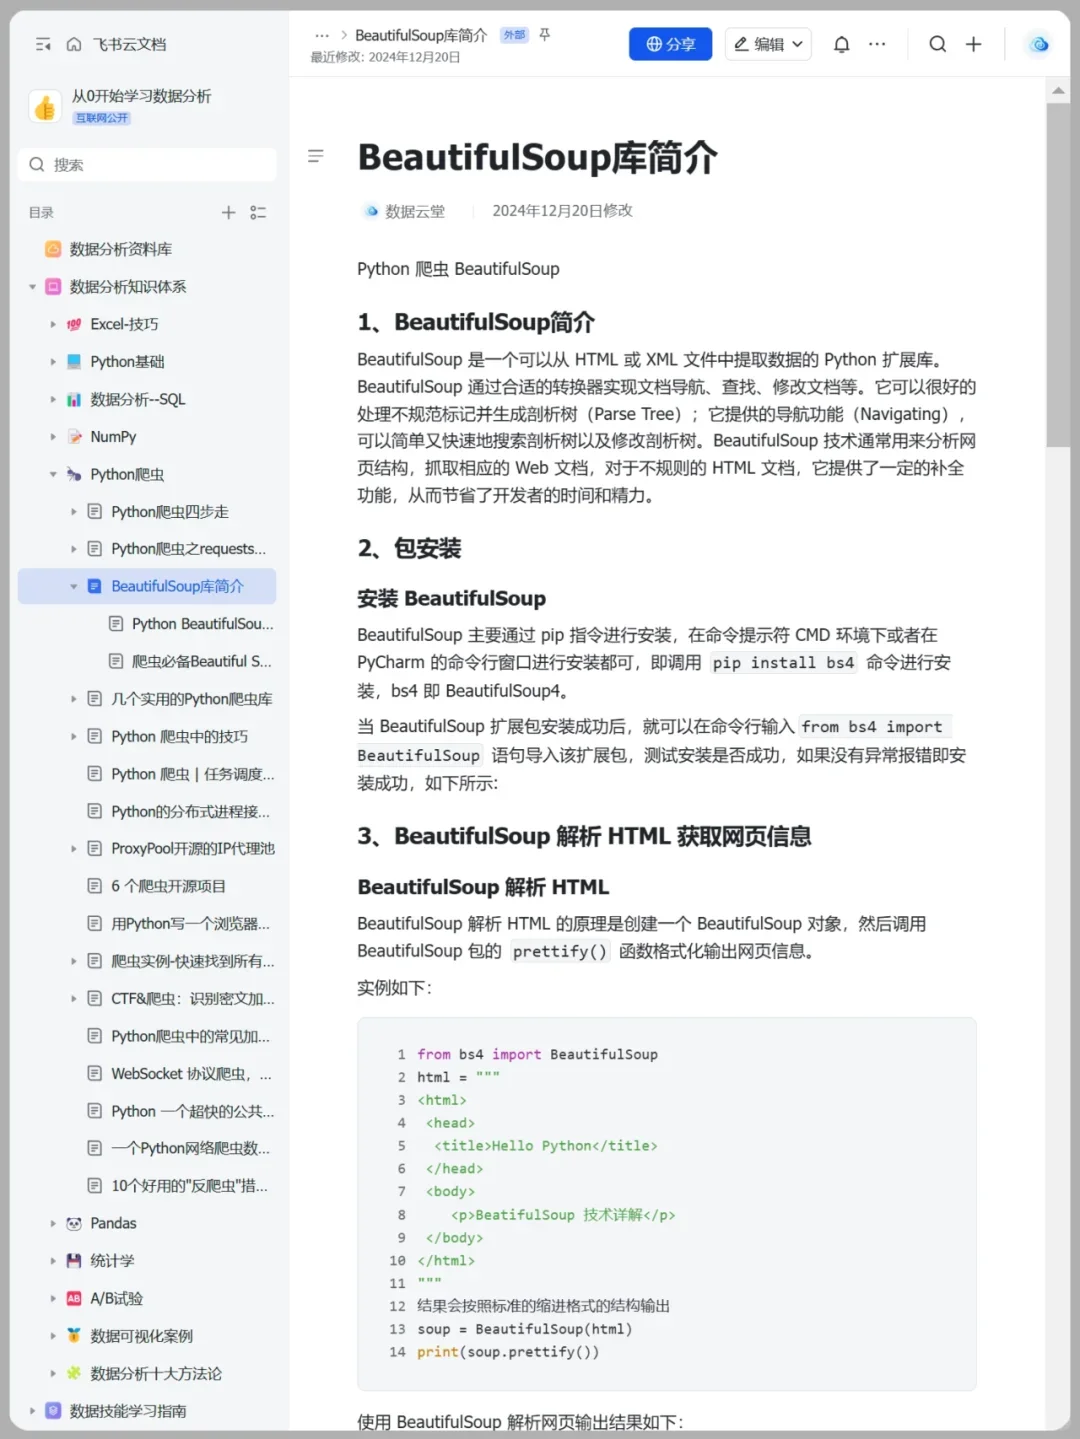
Task: Expand the Python基础 tree section
Action: (x=53, y=361)
